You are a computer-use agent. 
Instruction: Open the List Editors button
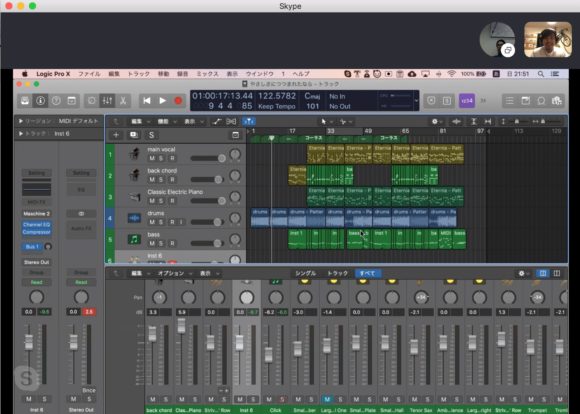coord(510,101)
